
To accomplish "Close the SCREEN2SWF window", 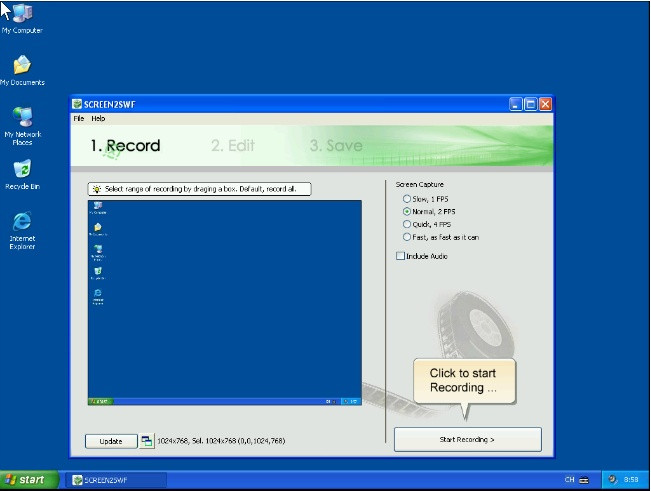I will (x=545, y=104).
